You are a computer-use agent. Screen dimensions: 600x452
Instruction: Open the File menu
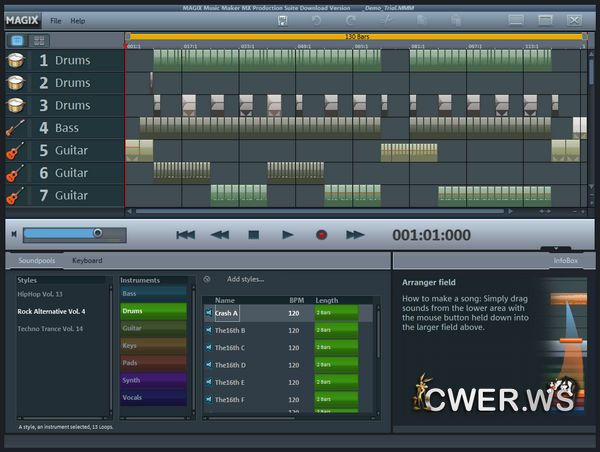[55, 20]
